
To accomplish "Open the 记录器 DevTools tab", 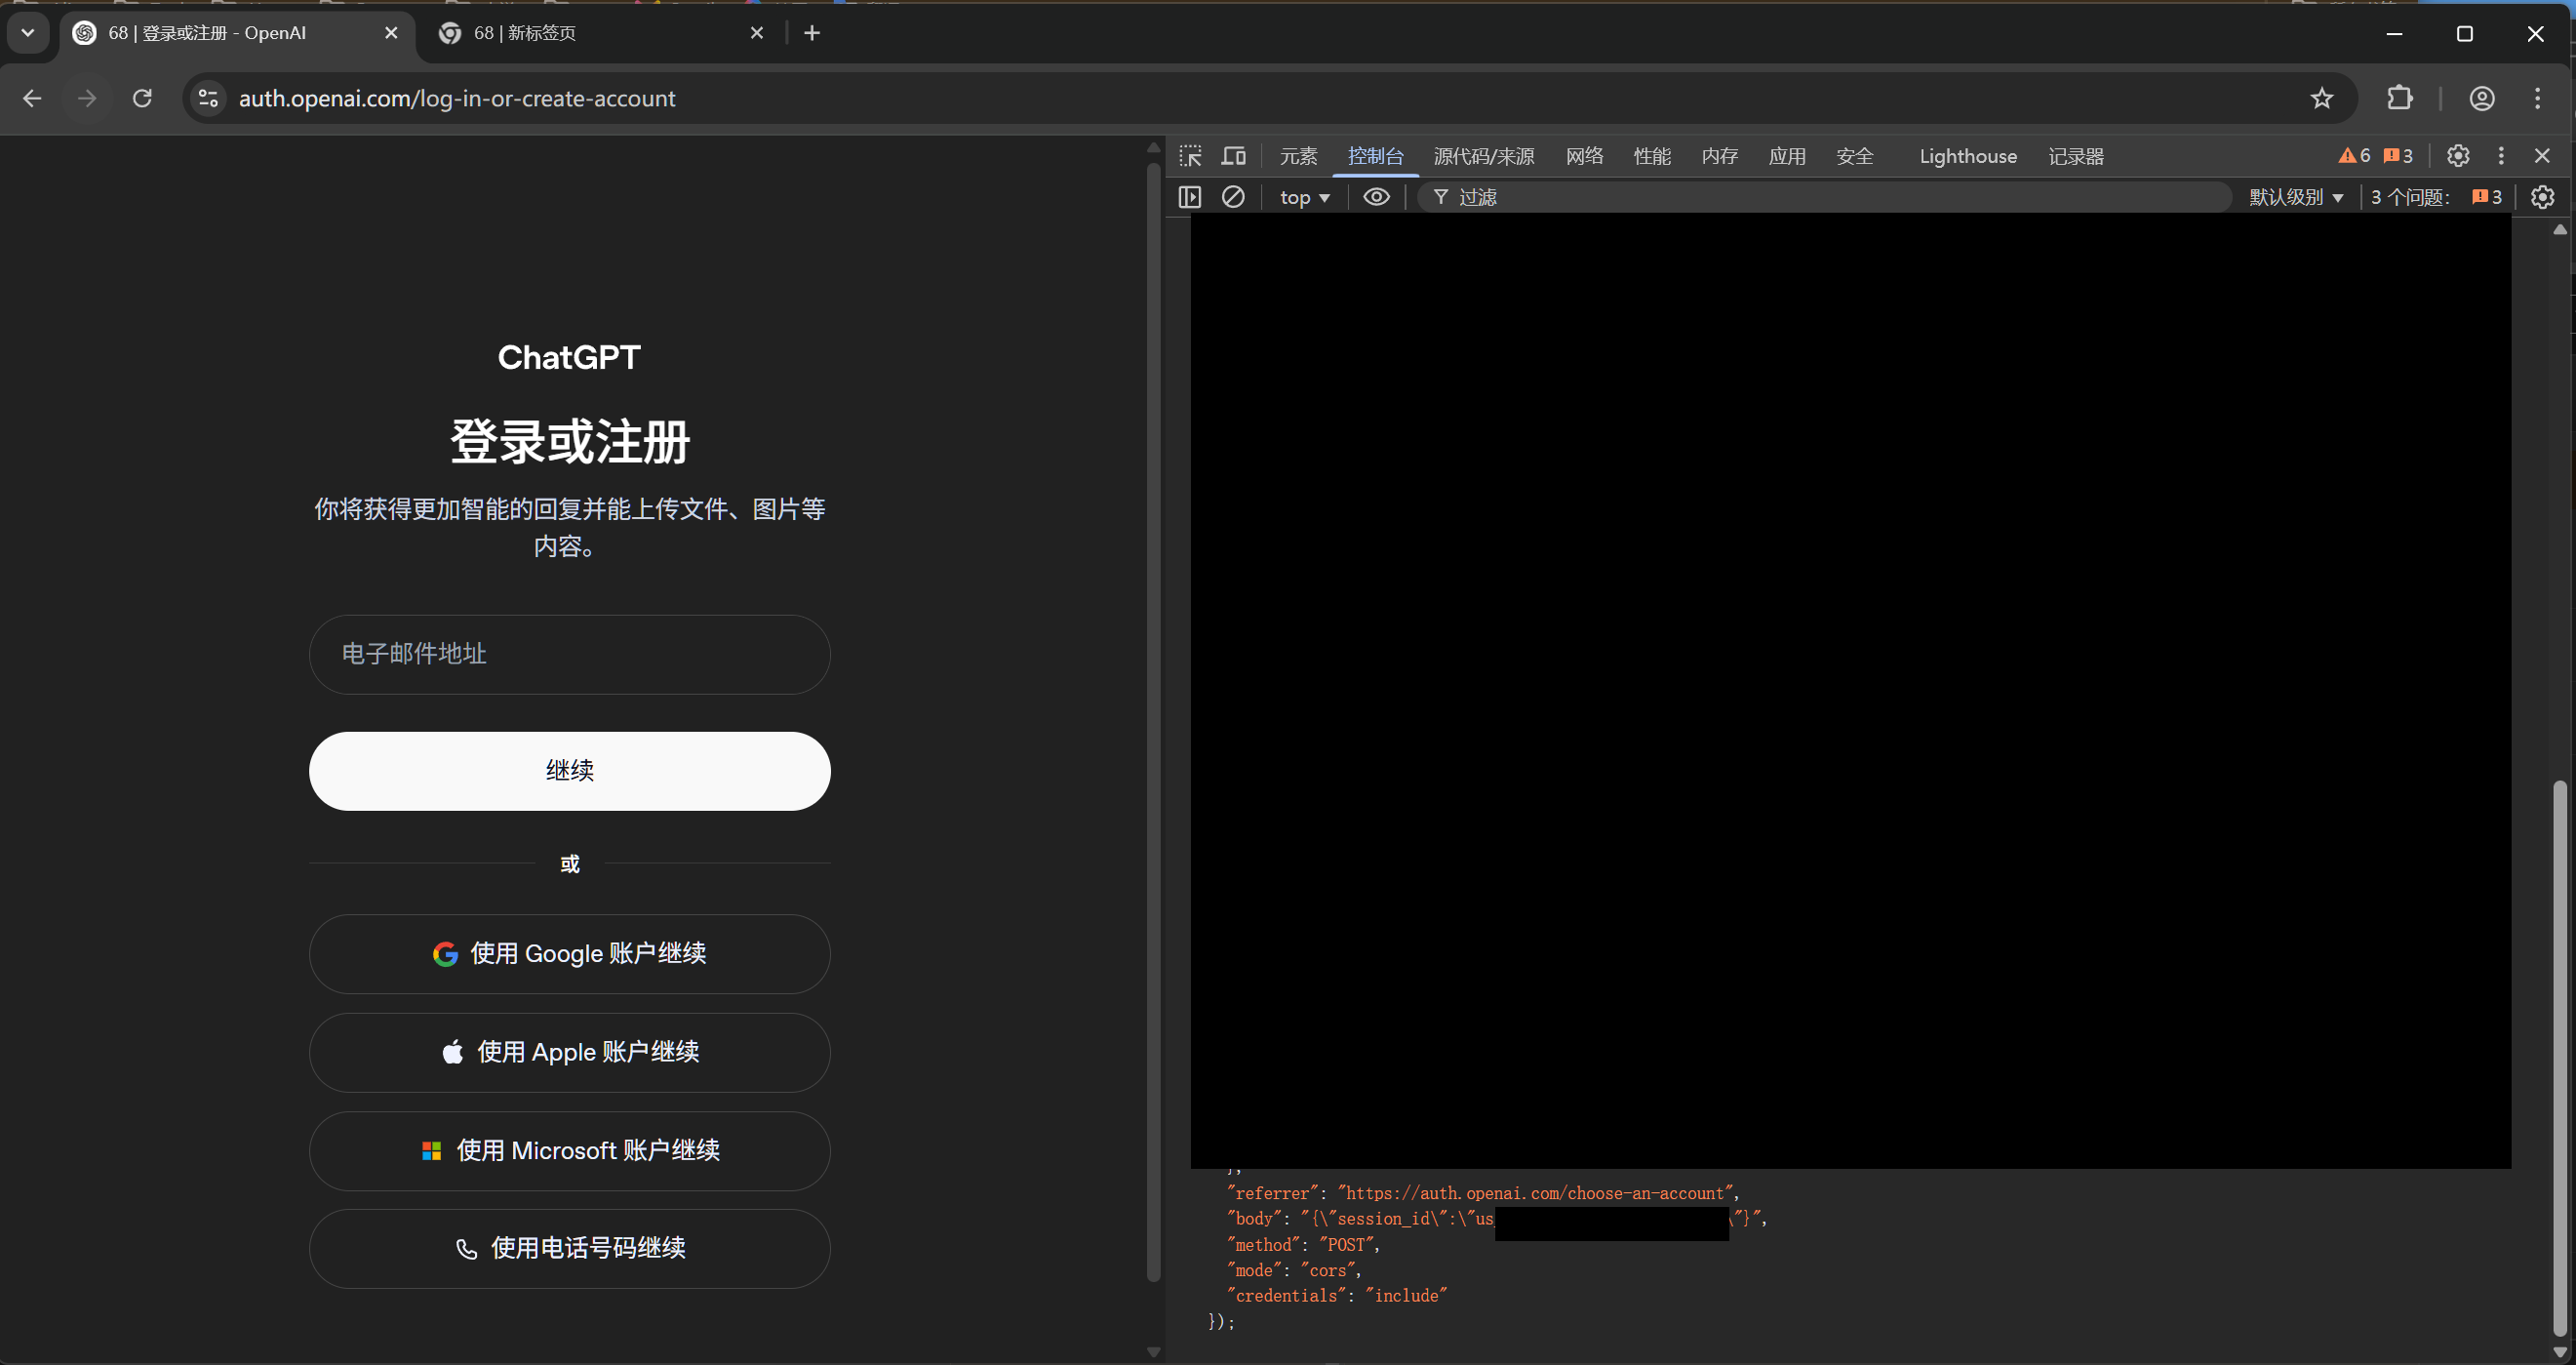I will pos(2075,156).
